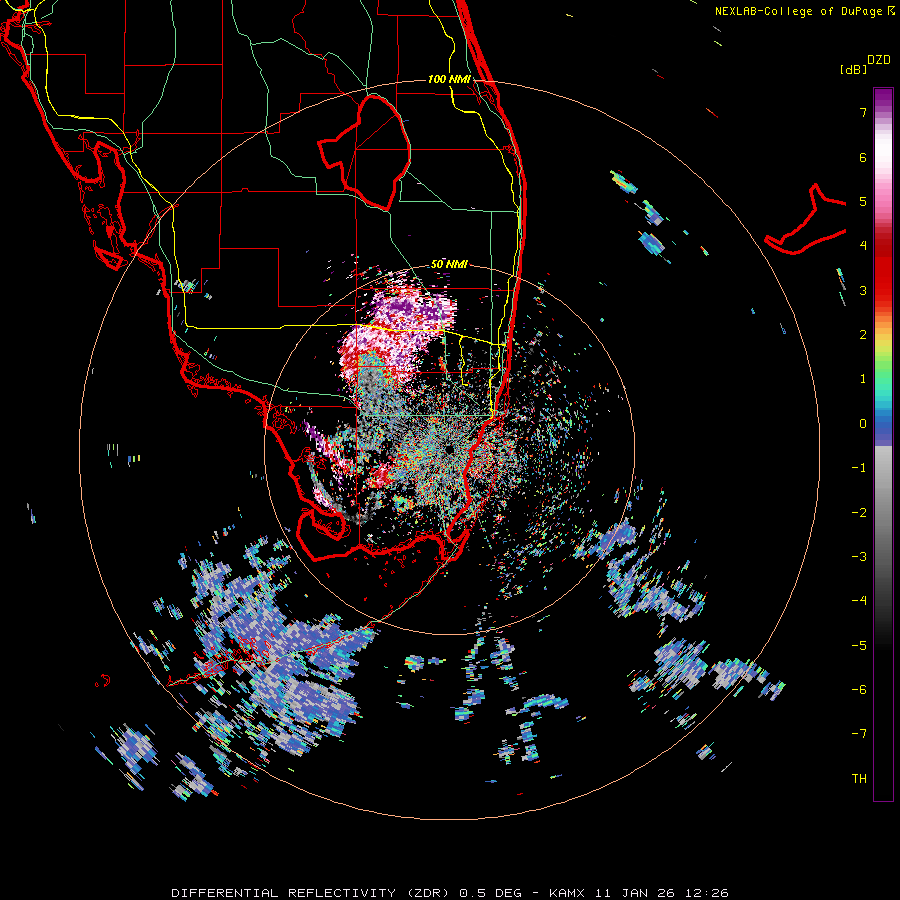
Task: Click the -1 value on the color scale
Action: tap(859, 468)
